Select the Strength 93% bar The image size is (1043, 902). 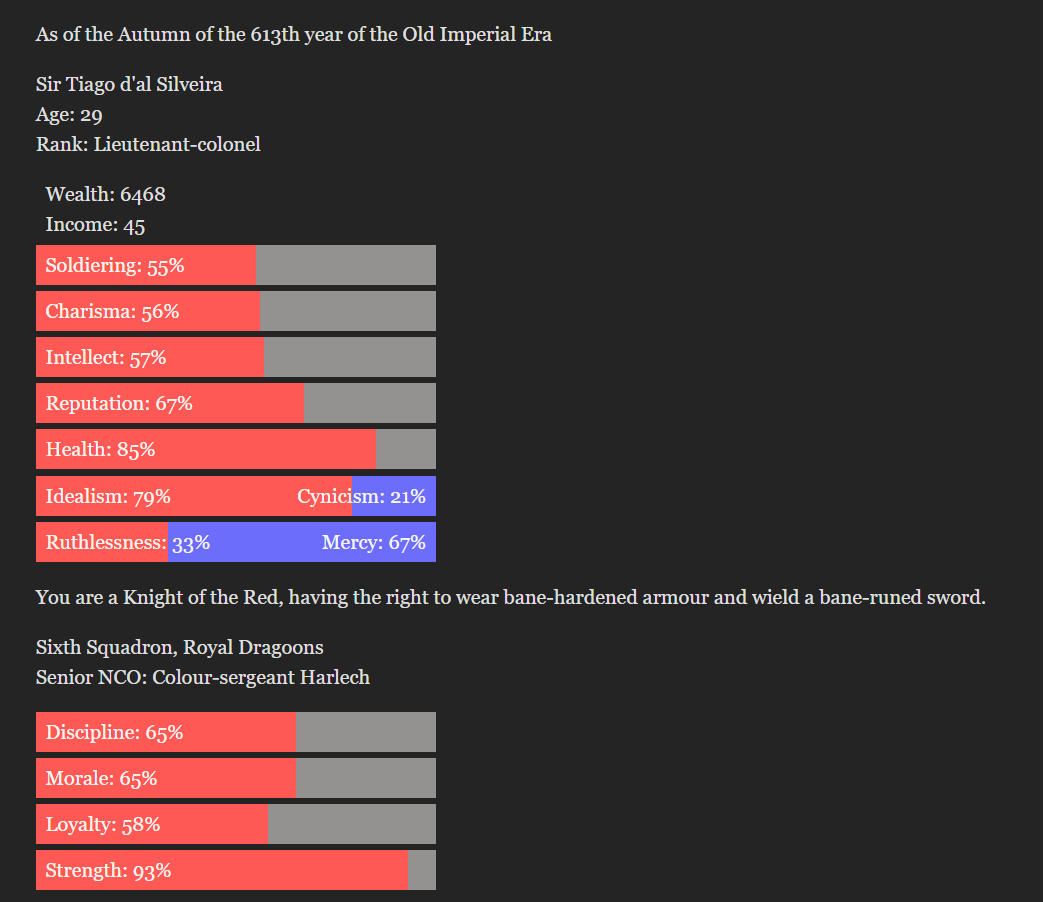coord(235,871)
